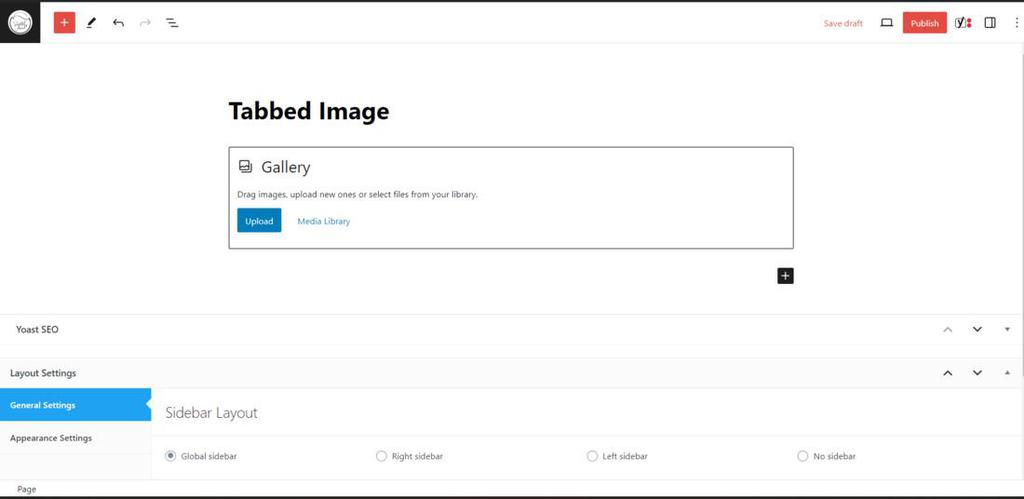Image resolution: width=1024 pixels, height=499 pixels.
Task: Switch to Appearance Settings tab
Action: 51,438
